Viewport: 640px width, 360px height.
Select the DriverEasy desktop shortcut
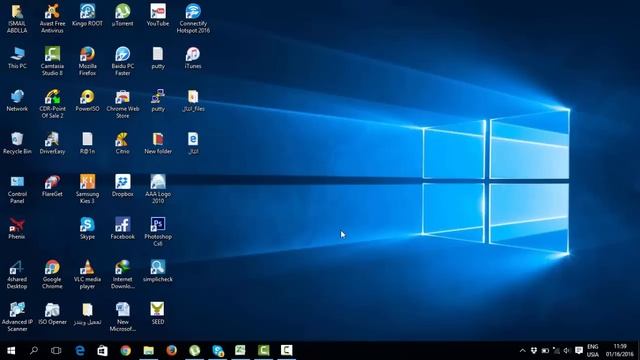[52, 143]
